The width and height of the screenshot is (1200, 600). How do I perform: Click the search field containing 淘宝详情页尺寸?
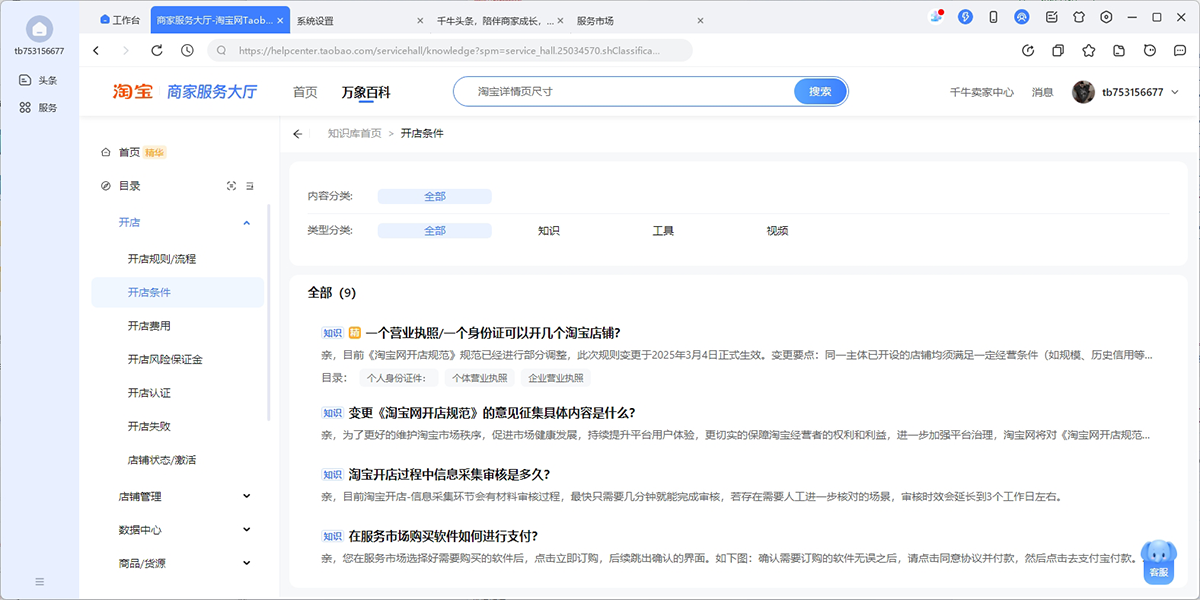pos(625,92)
